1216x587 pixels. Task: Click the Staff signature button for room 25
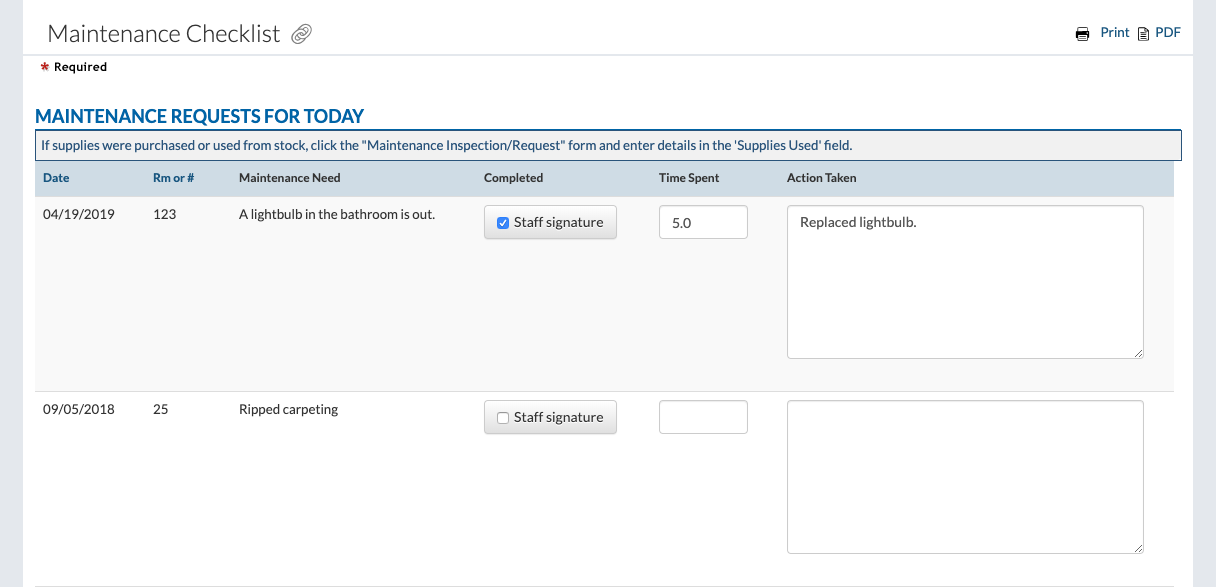point(550,417)
